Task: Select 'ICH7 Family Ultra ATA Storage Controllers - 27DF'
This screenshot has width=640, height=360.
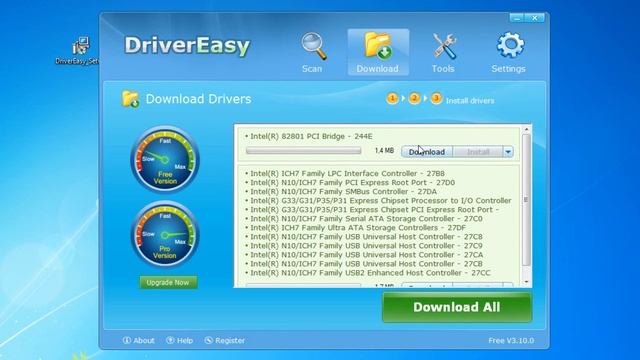Action: click(x=355, y=227)
